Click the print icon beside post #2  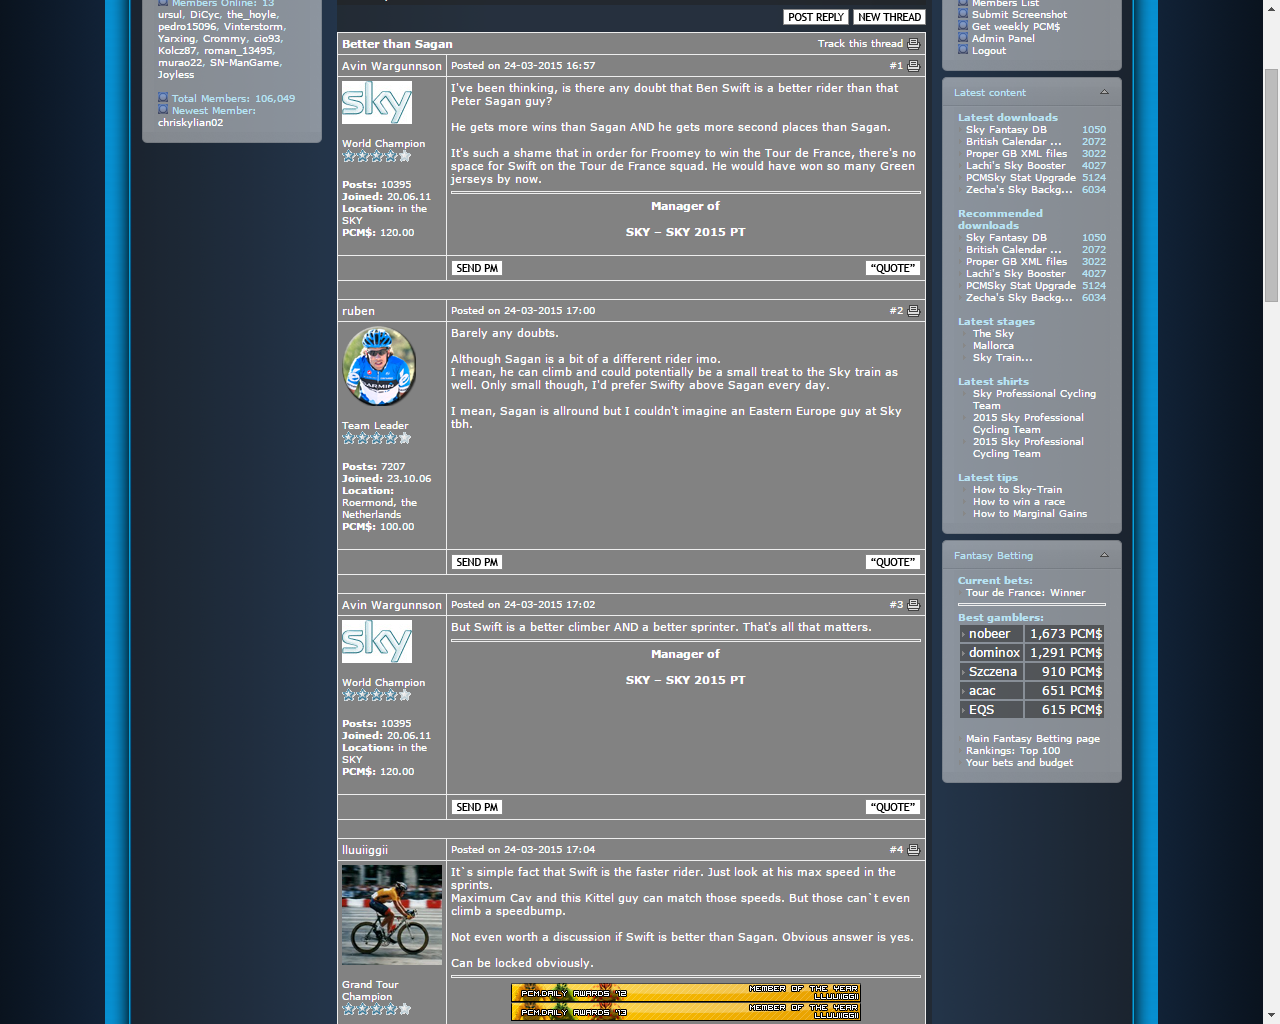point(913,311)
